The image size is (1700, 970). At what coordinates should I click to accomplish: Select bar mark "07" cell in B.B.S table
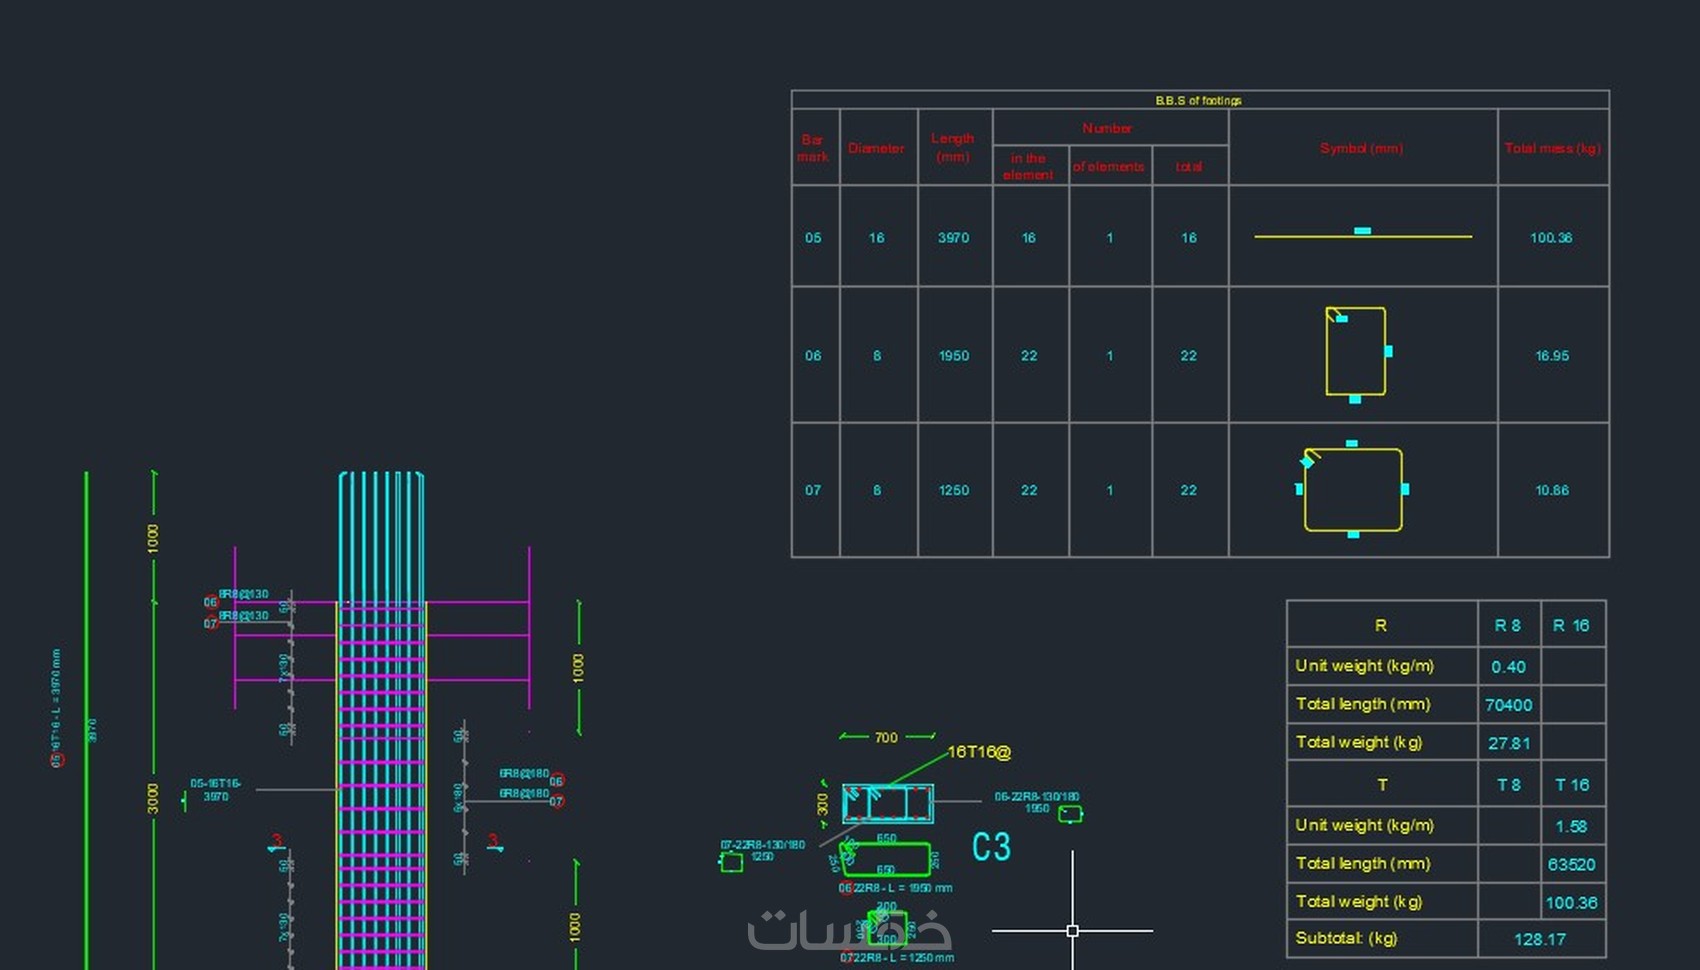(x=813, y=490)
